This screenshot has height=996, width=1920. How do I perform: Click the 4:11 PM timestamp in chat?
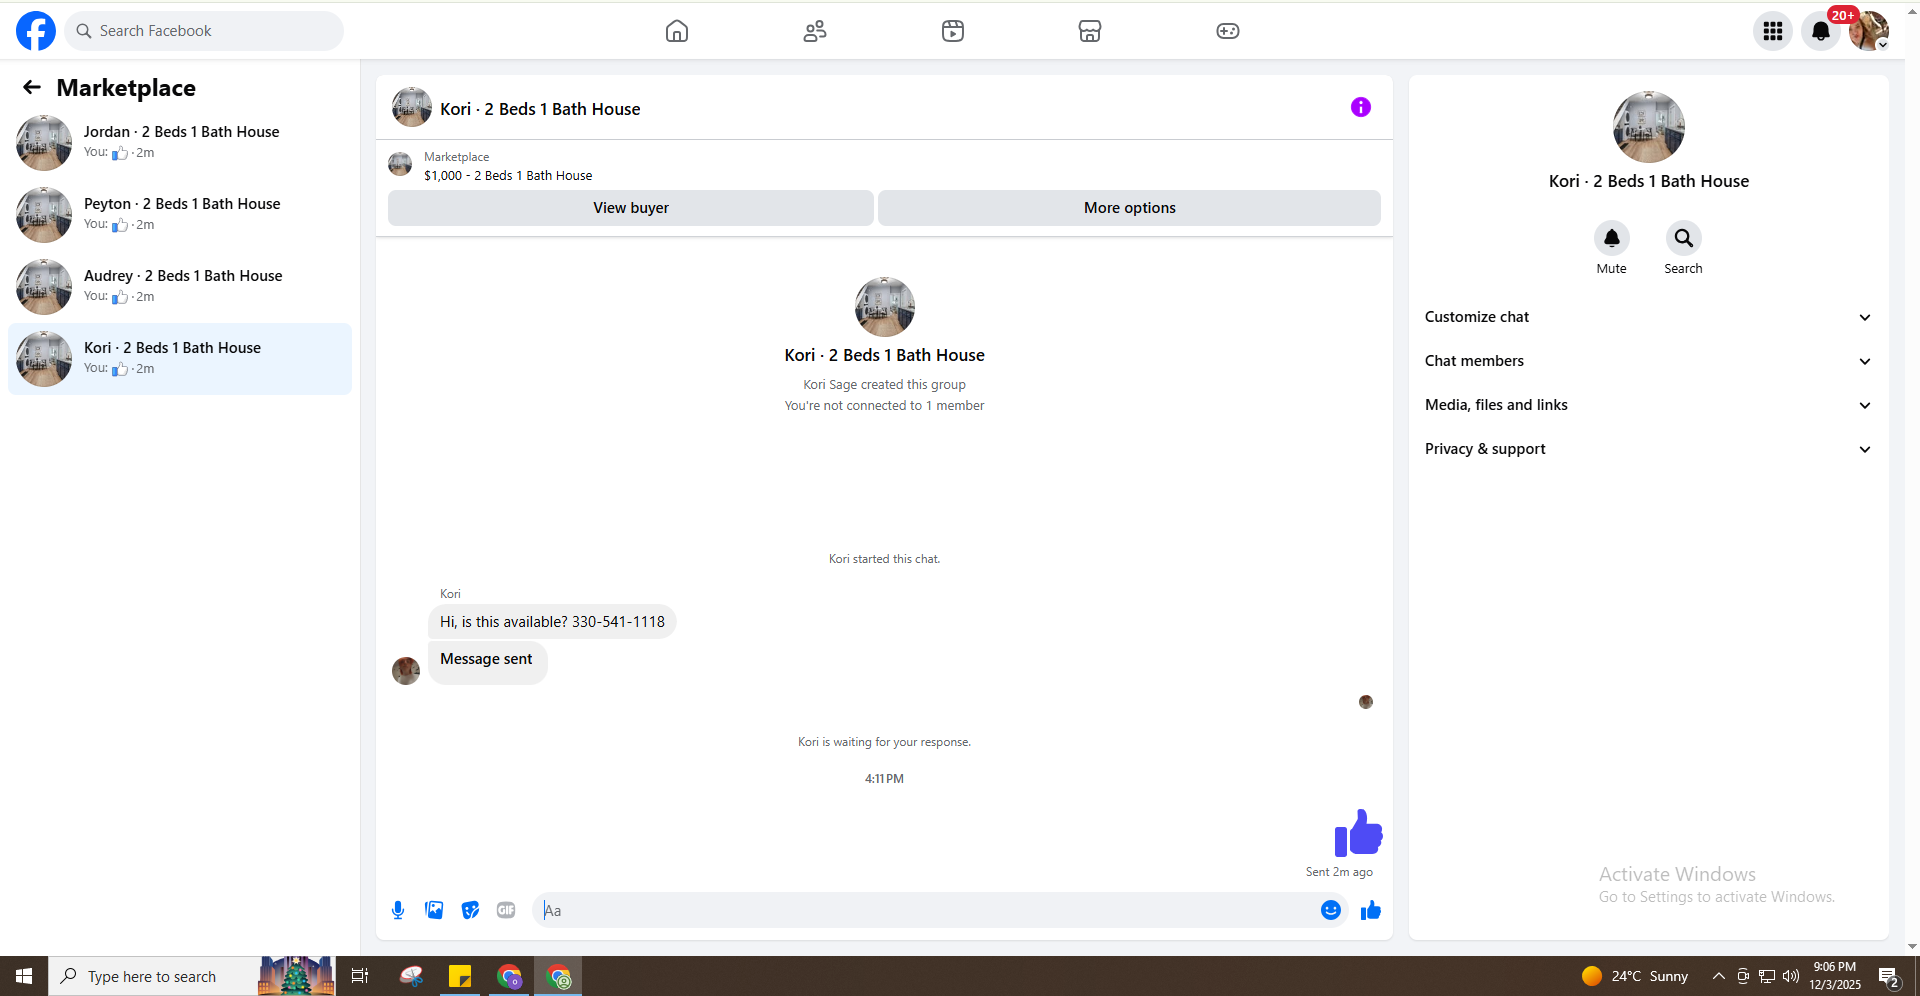click(x=885, y=779)
